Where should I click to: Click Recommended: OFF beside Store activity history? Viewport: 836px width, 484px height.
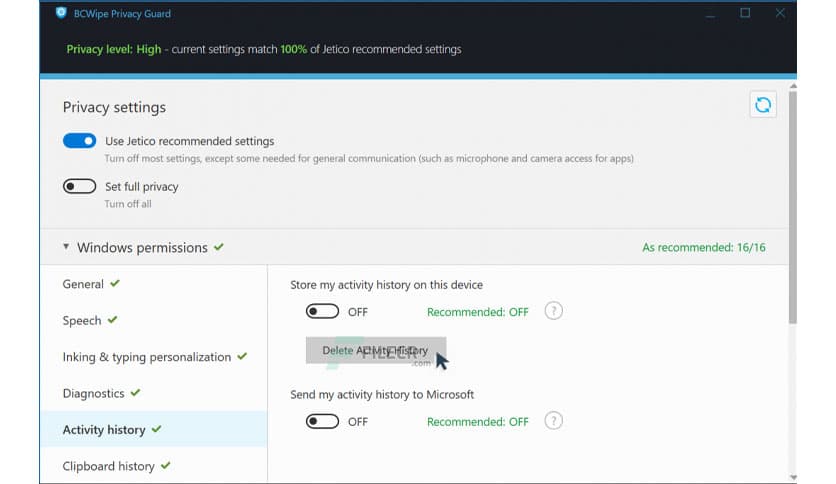pyautogui.click(x=477, y=312)
